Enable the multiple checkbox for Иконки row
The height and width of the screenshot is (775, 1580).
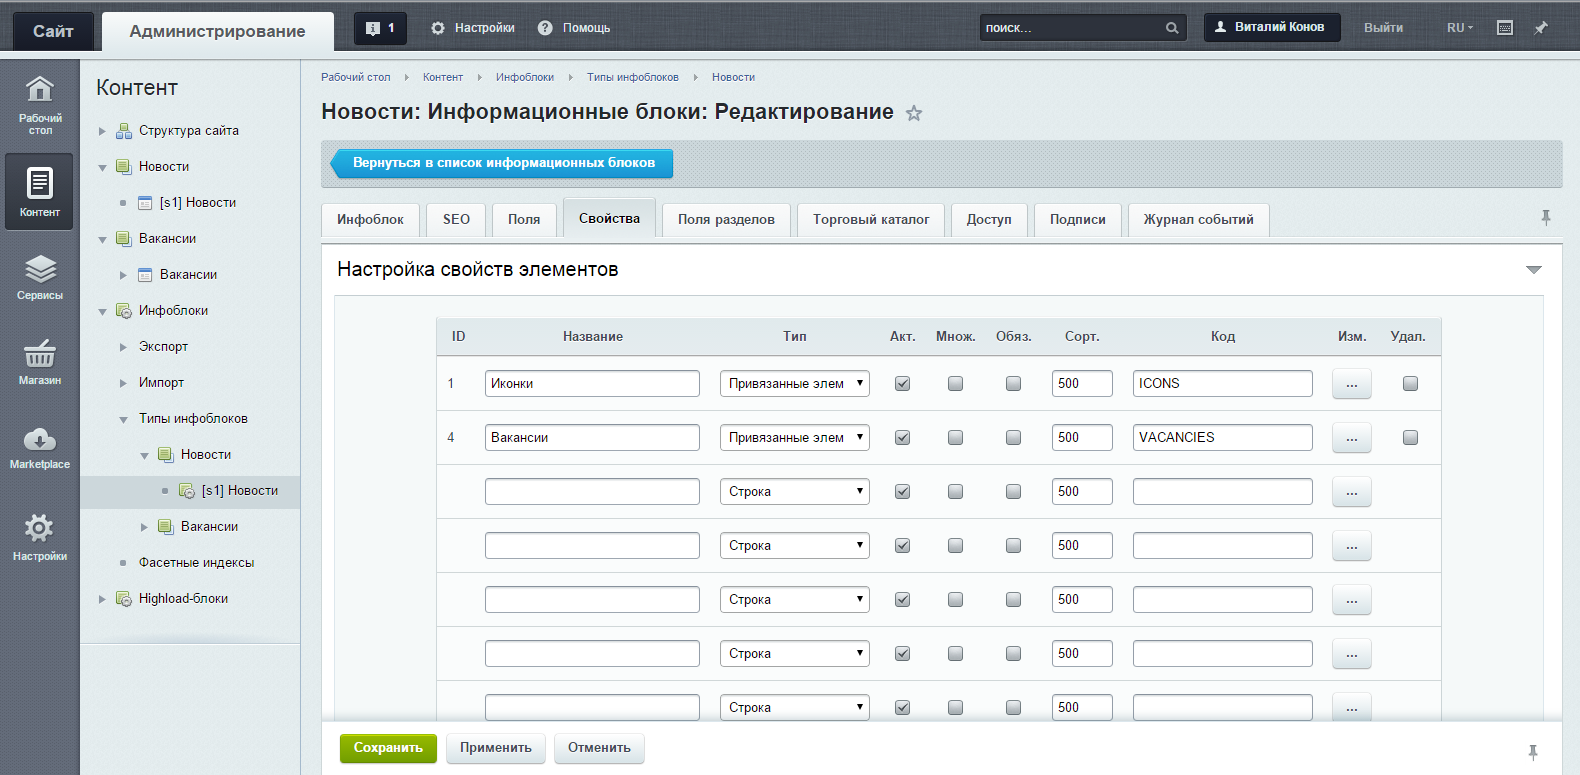click(x=955, y=384)
